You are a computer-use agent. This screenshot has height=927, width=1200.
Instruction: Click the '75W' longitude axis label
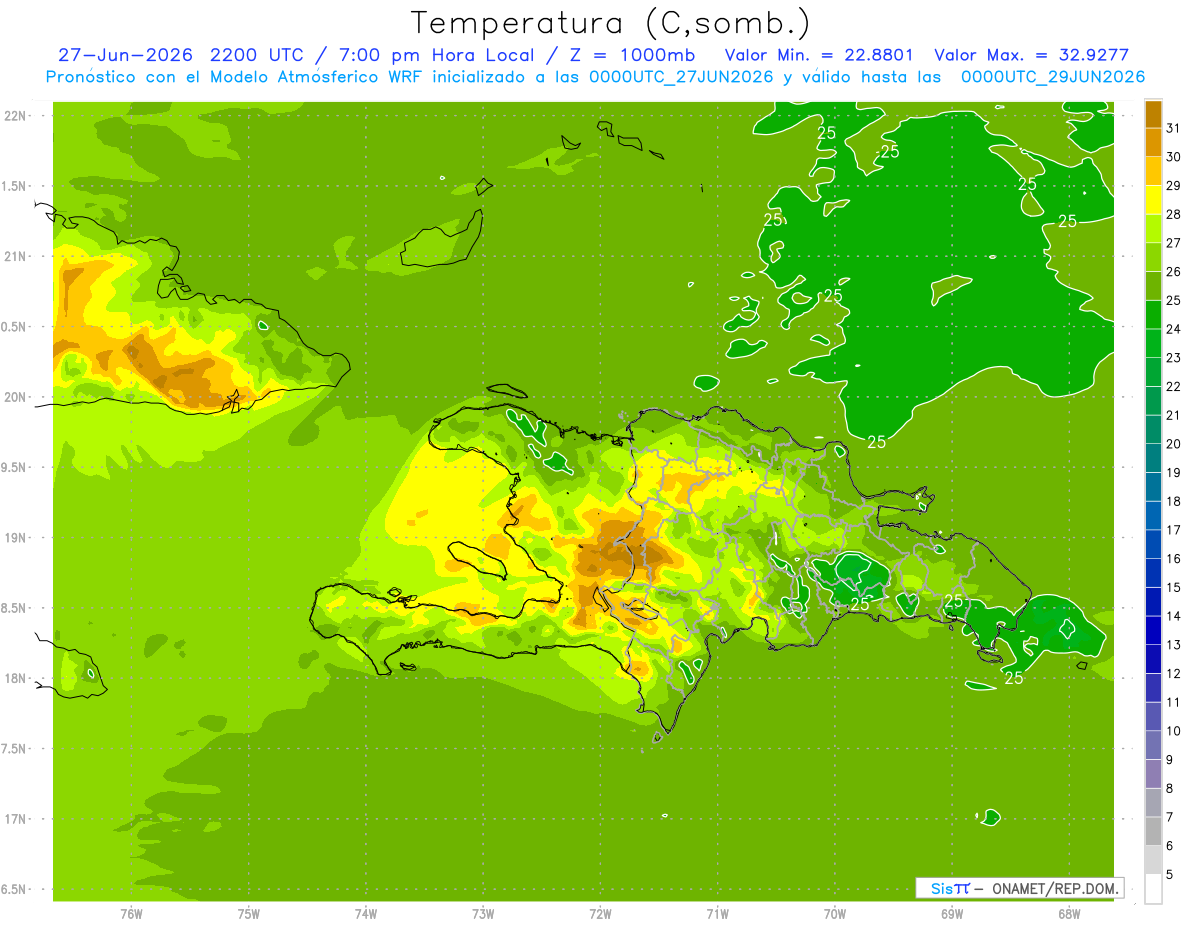point(248,913)
